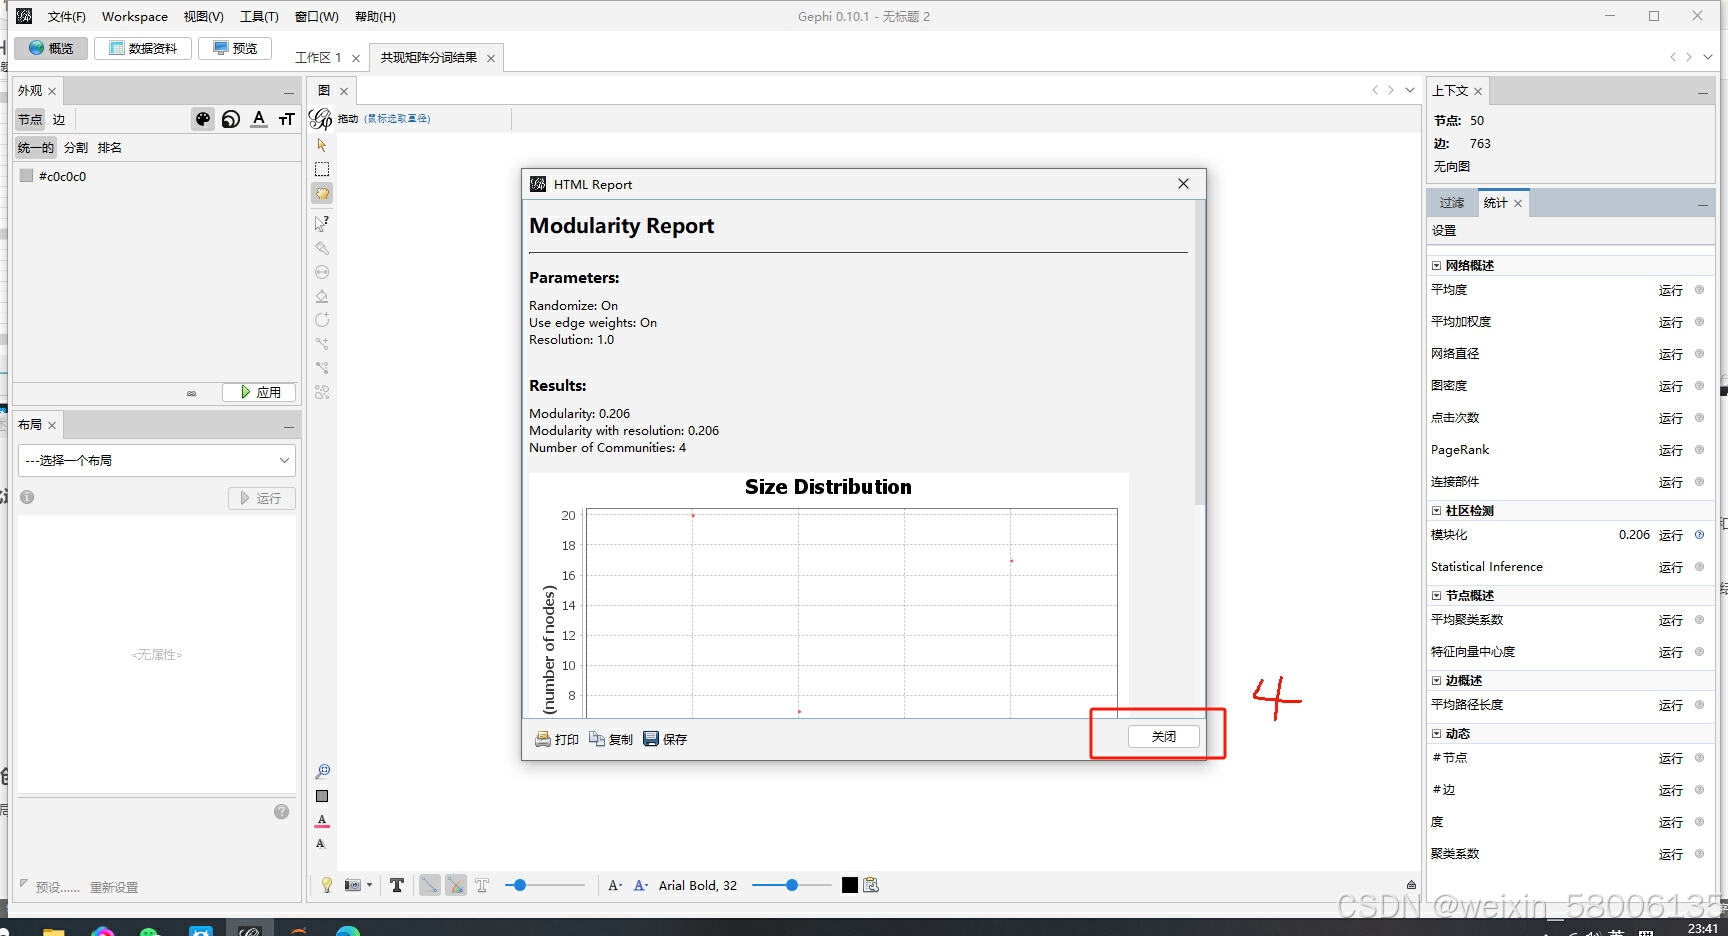Select the node size icon in Appearance
1728x936 pixels.
231,119
